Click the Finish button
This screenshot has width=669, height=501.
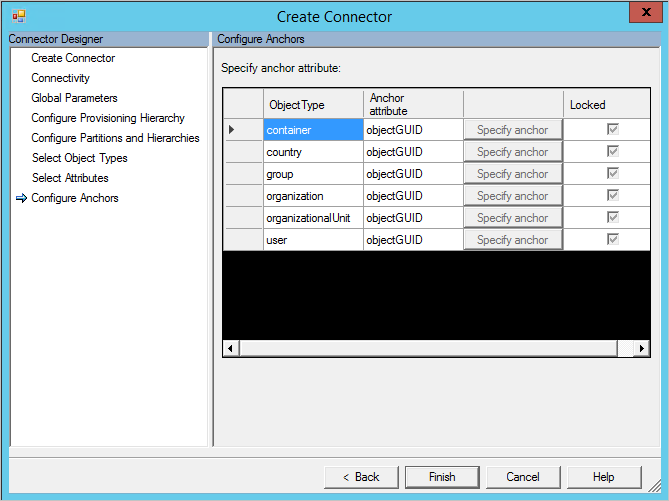click(x=442, y=477)
